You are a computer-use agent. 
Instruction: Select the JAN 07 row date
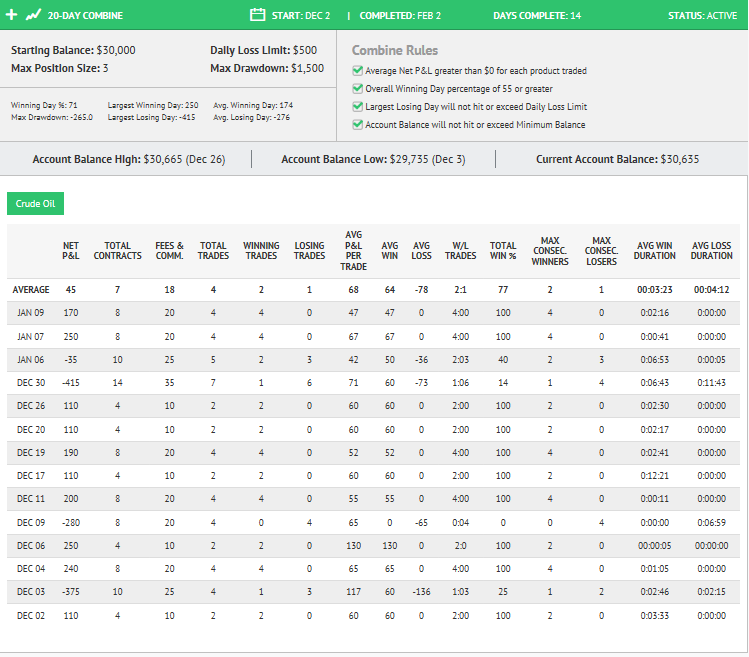(x=31, y=336)
